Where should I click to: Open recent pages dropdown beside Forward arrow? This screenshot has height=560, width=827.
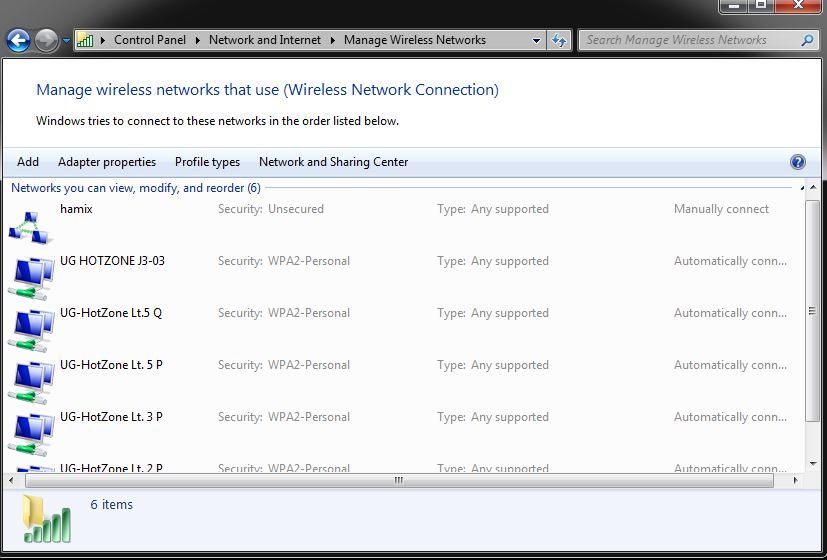[x=66, y=40]
